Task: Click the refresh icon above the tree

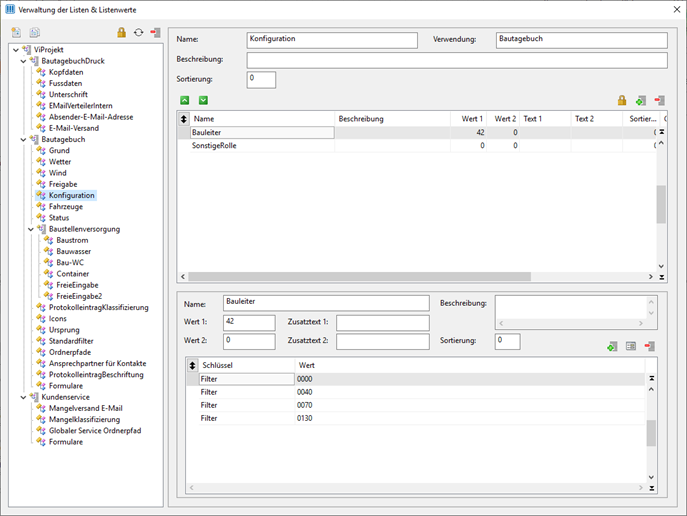Action: click(x=138, y=32)
